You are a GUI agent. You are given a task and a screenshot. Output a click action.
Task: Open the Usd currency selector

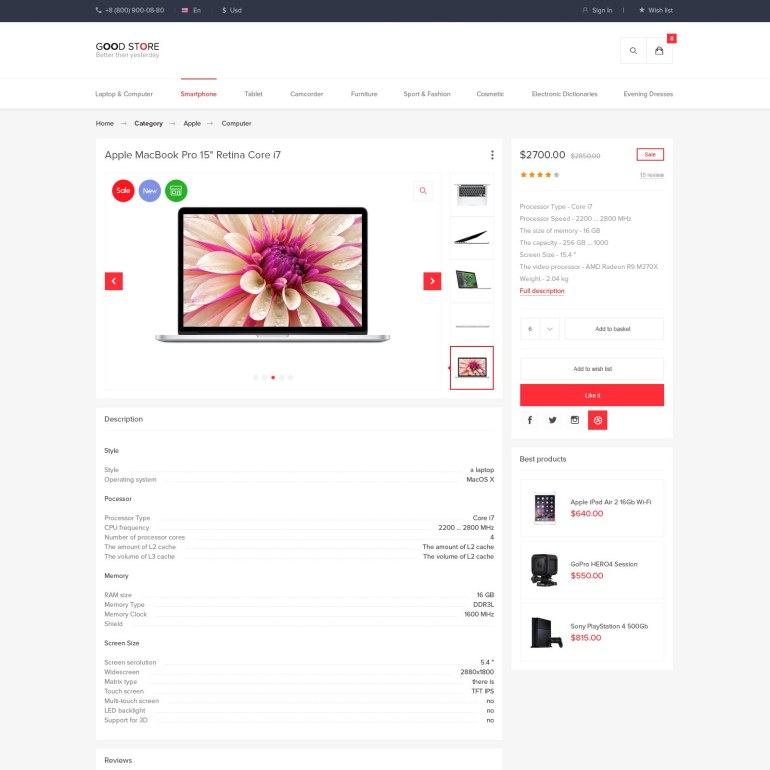[232, 10]
